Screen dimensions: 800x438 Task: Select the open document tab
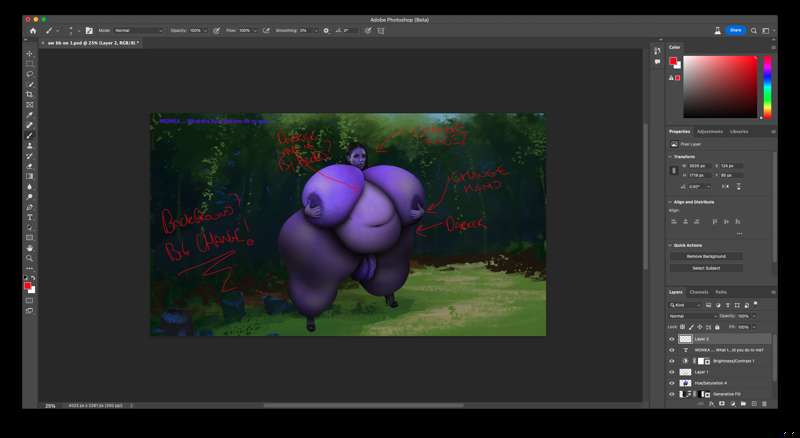pyautogui.click(x=92, y=43)
